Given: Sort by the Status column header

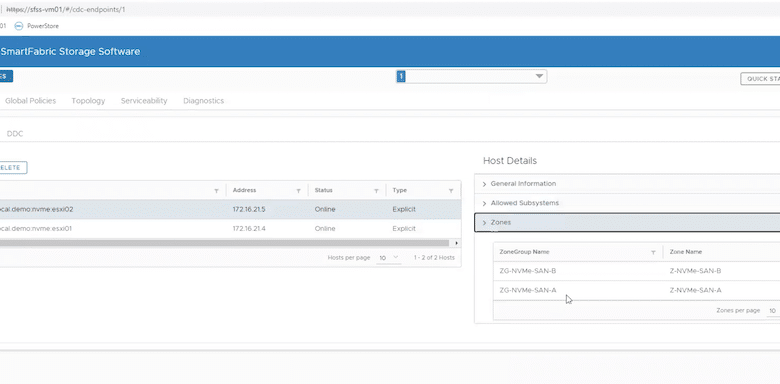Looking at the screenshot, I should click(x=323, y=190).
